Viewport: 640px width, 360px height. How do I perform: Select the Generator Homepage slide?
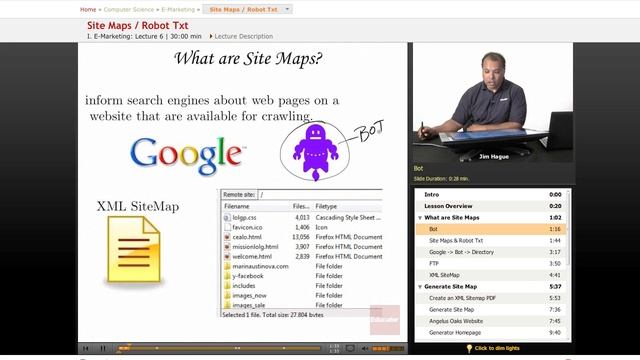pos(491,333)
